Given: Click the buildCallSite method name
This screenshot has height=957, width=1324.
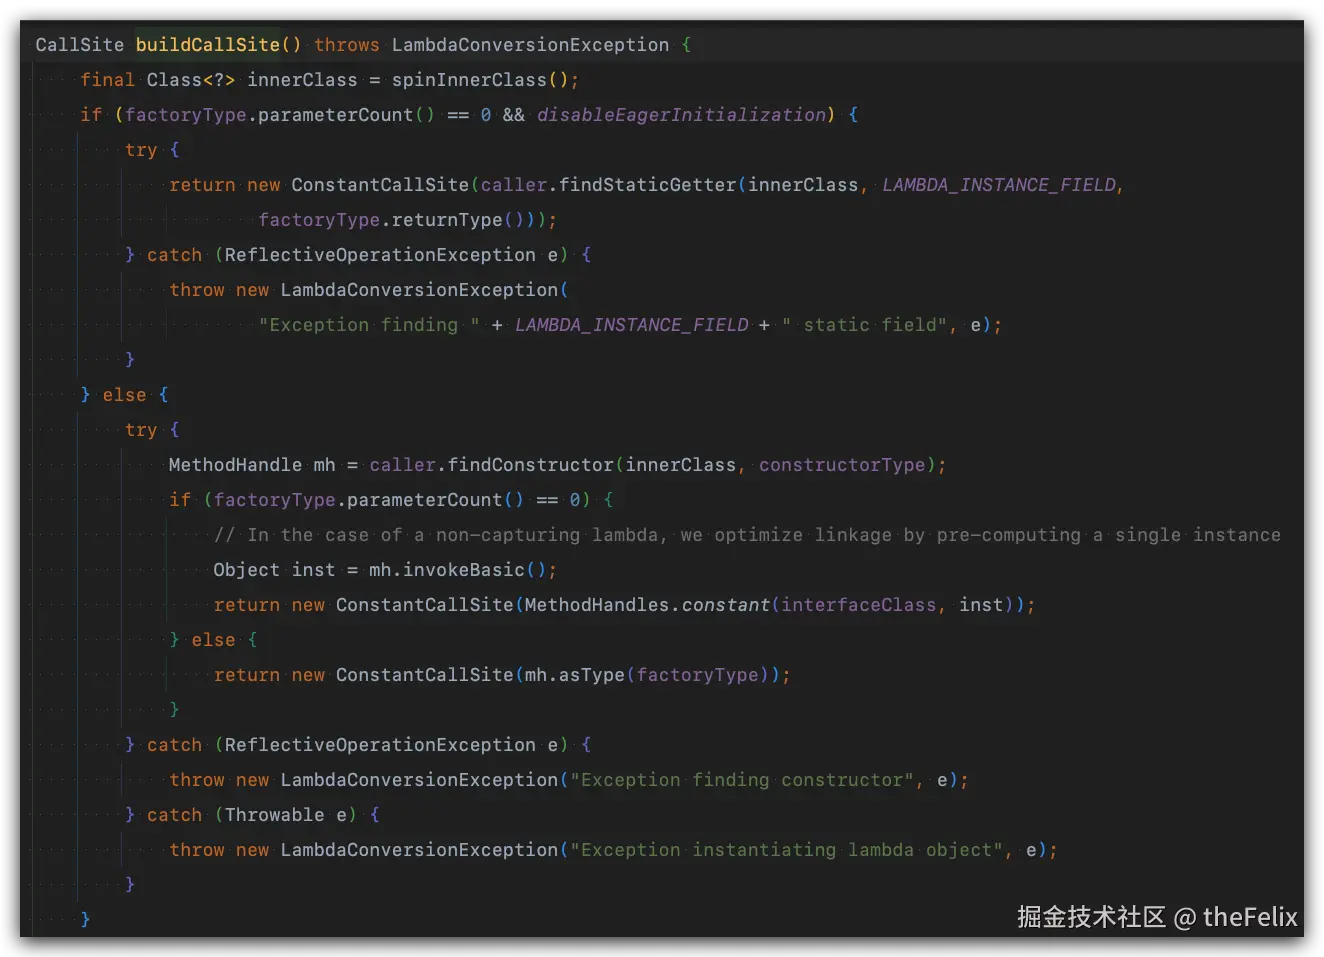Looking at the screenshot, I should (208, 45).
